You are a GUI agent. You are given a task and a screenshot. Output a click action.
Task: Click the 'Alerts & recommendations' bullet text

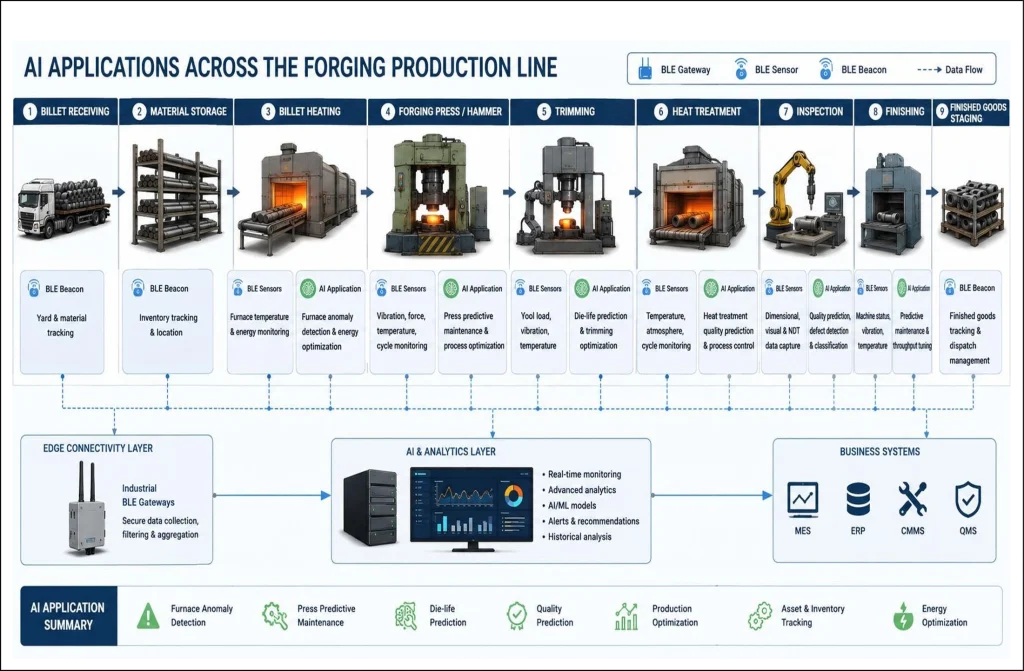click(594, 521)
